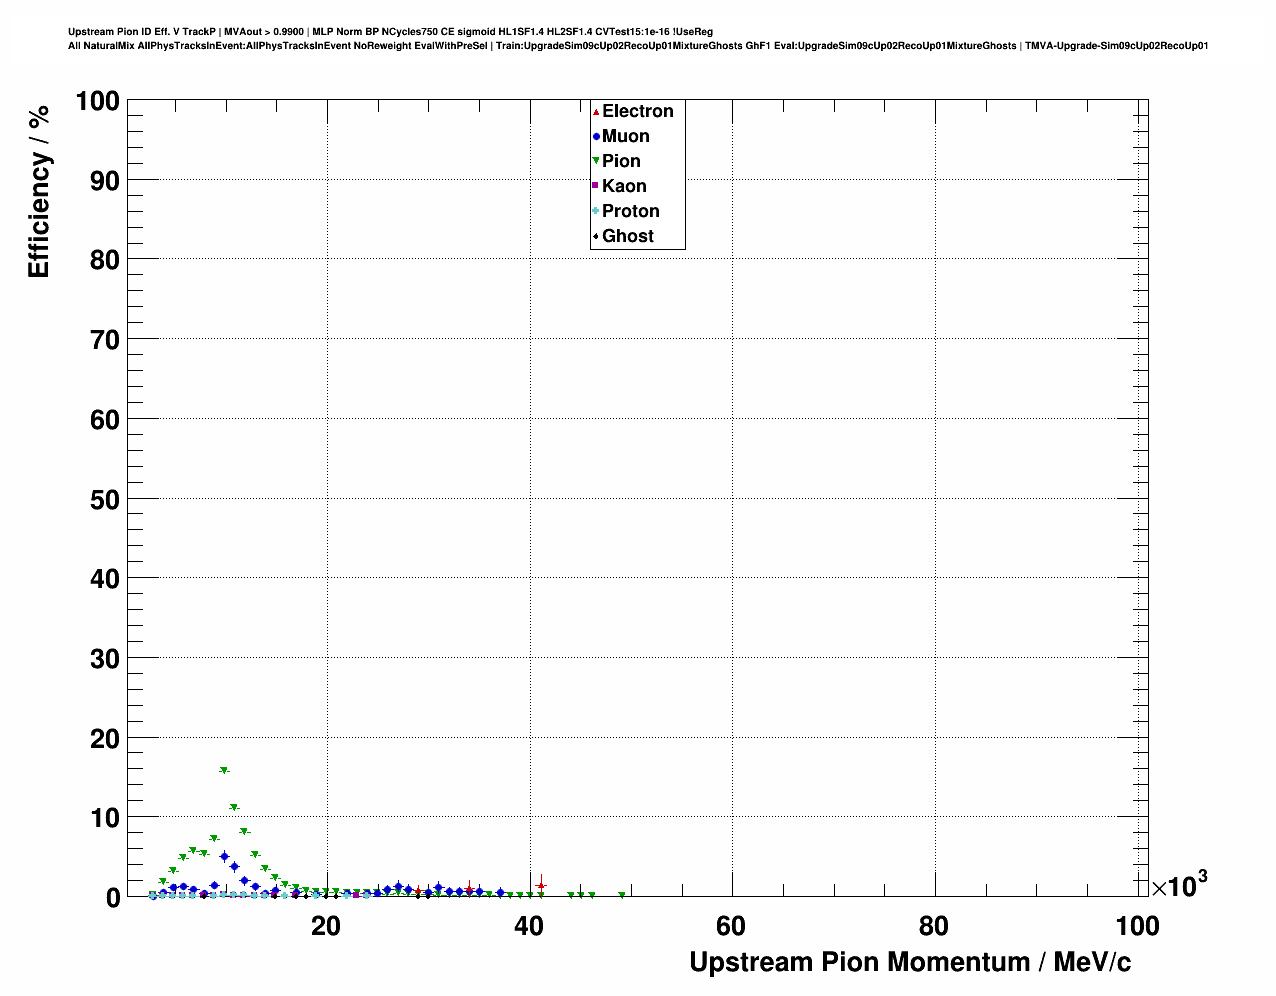Viewport: 1276px width, 996px height.
Task: Select the highest green Pion data point
Action: [x=224, y=770]
